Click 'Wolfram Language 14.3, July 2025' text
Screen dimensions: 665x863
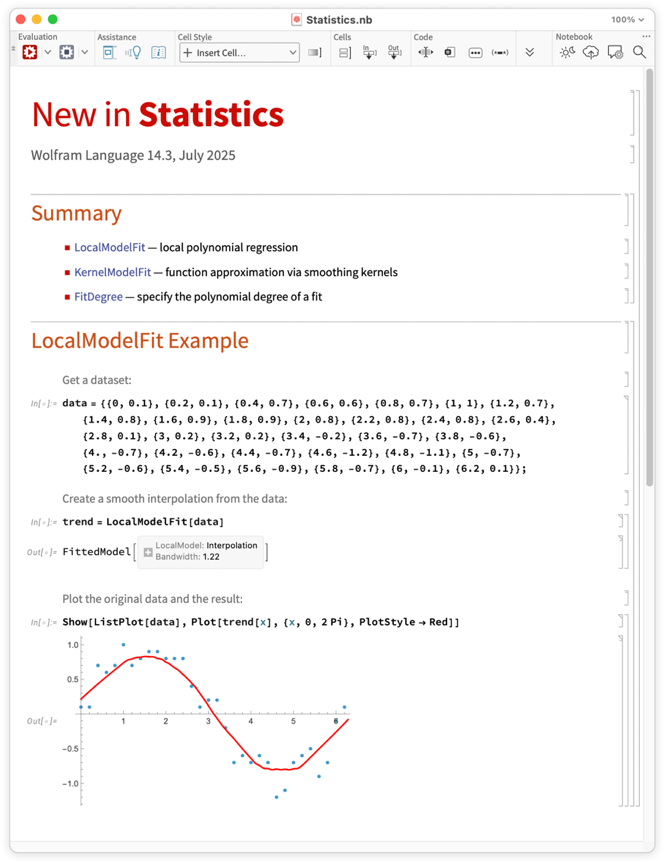click(133, 155)
